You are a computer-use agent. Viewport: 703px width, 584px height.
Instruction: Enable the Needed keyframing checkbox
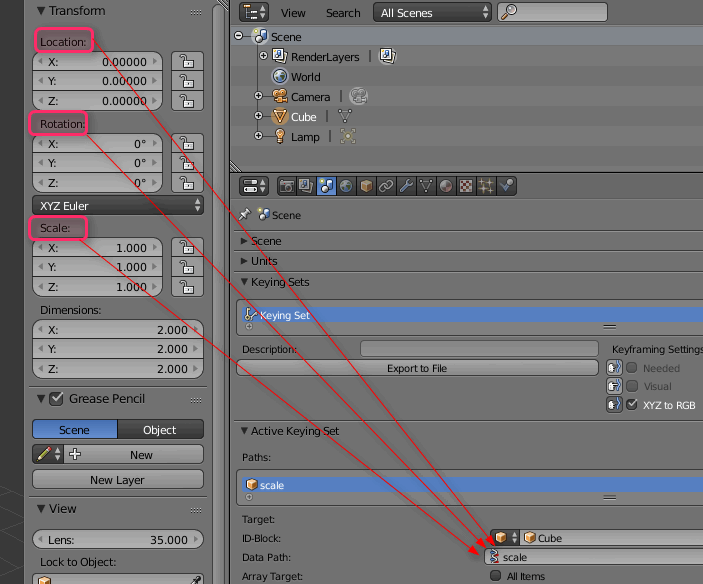click(x=632, y=368)
